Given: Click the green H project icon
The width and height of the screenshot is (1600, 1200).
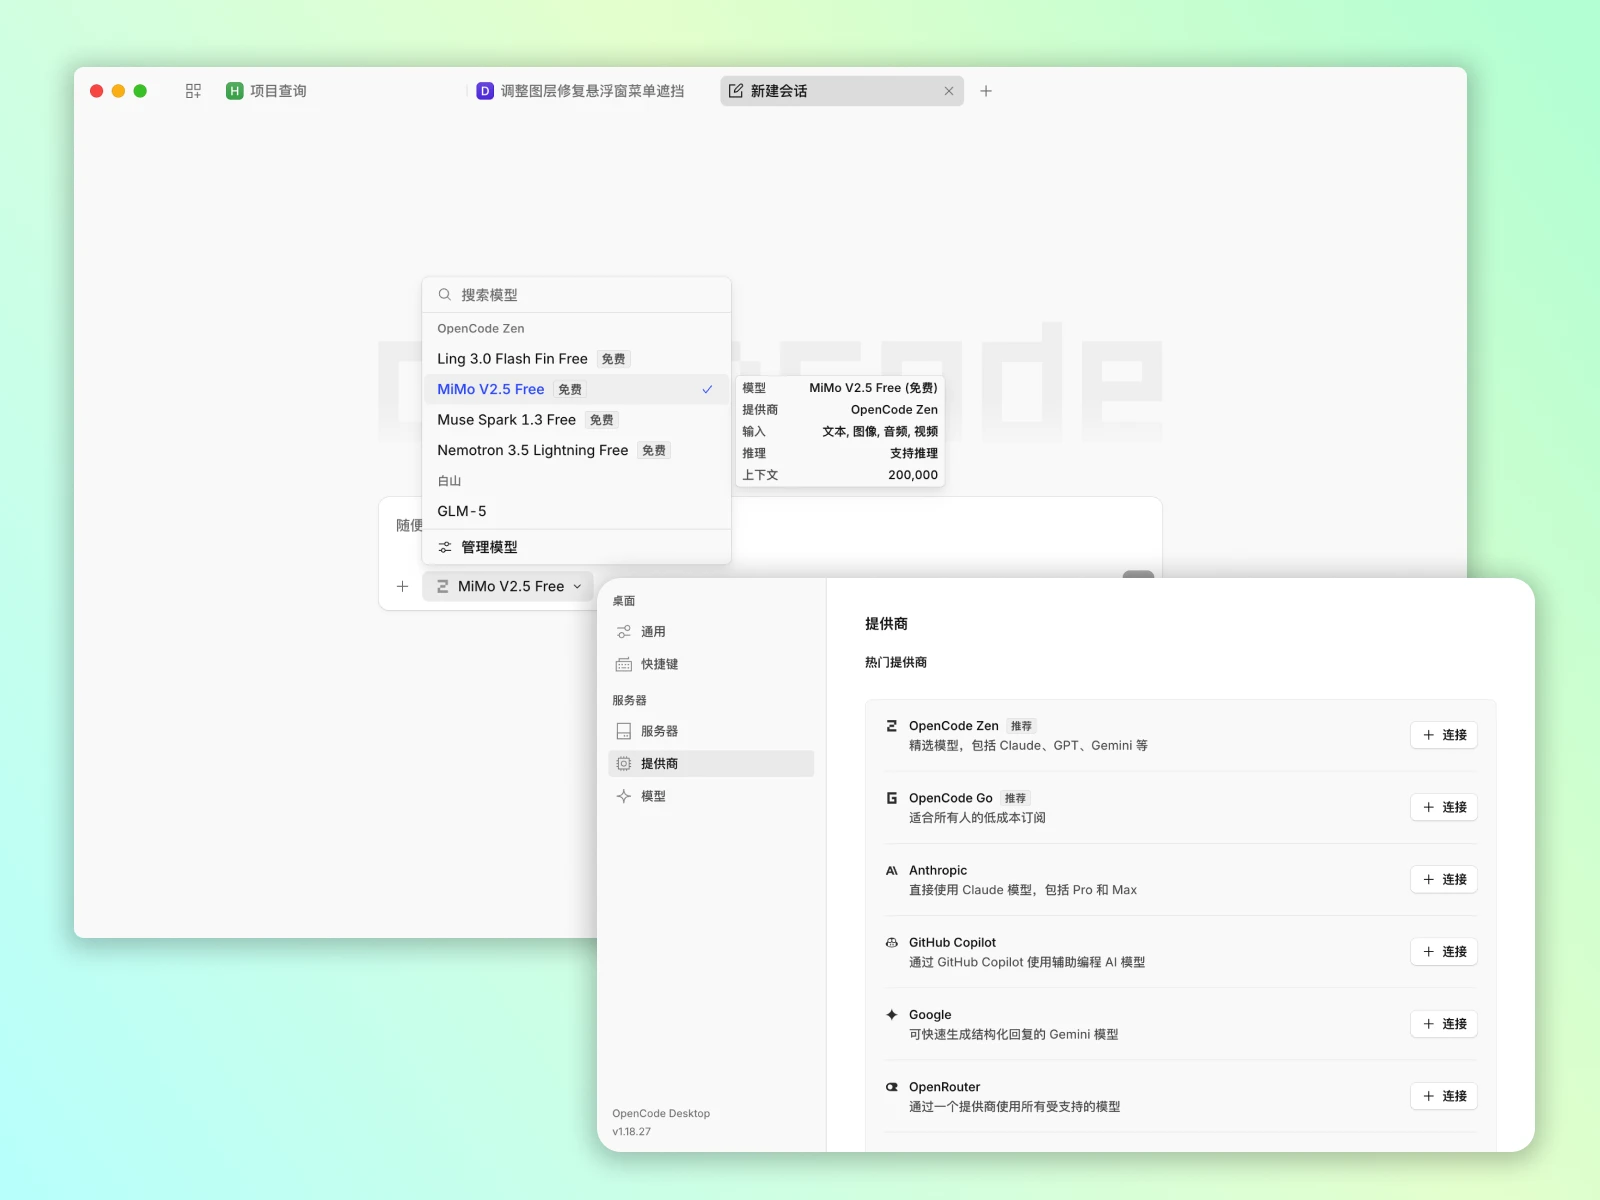Looking at the screenshot, I should pyautogui.click(x=235, y=91).
